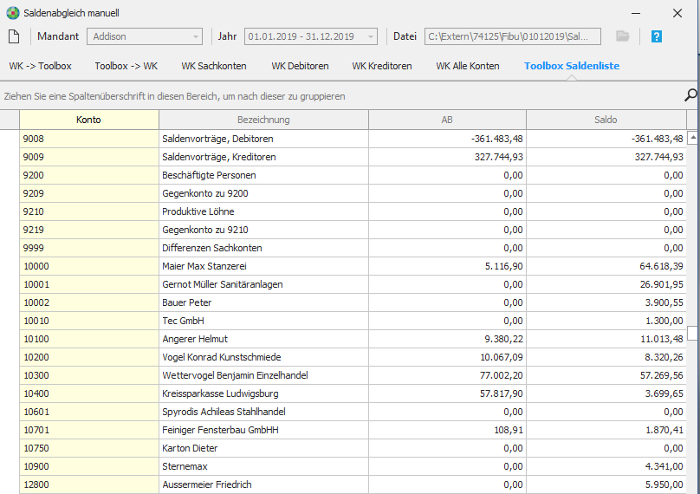Select Saldo value 64.618,39
The image size is (700, 494).
click(606, 266)
